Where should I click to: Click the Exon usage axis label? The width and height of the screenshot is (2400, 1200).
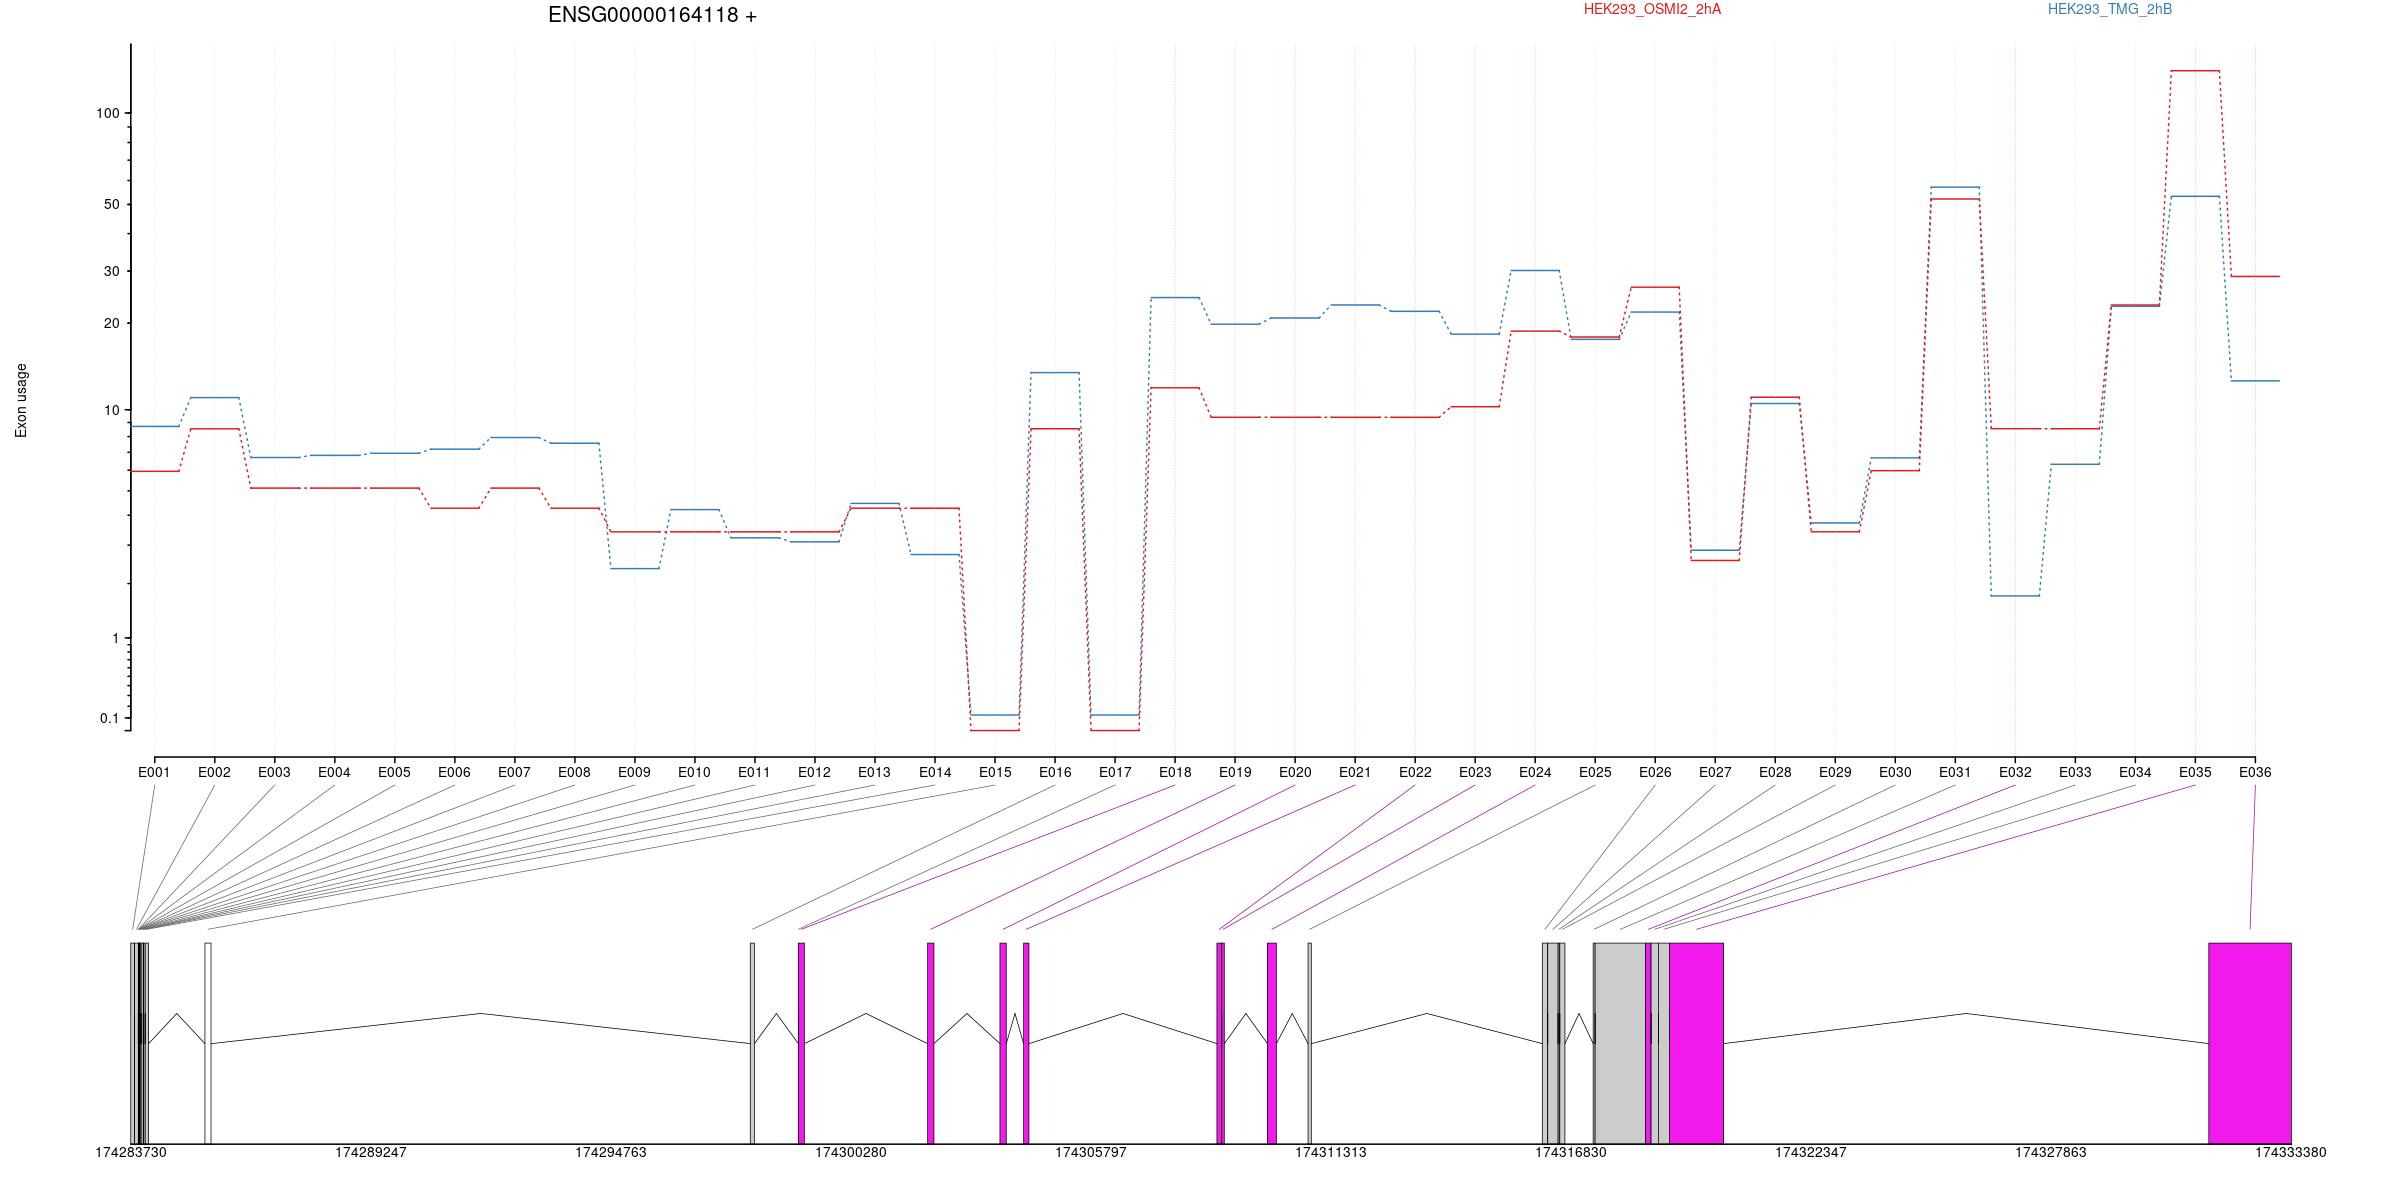(x=21, y=400)
